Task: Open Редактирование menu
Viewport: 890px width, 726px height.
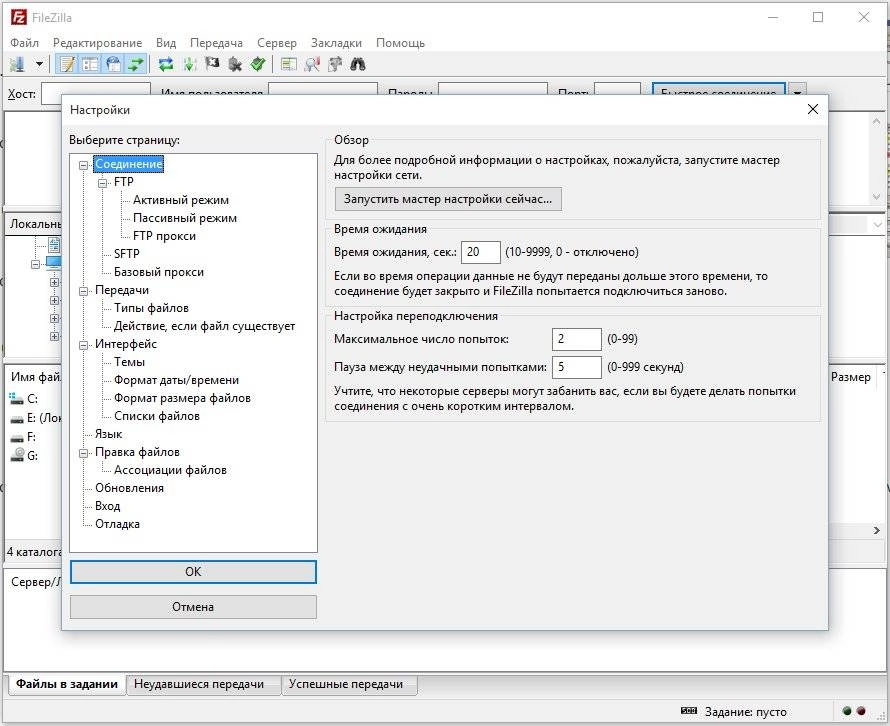Action: (98, 43)
